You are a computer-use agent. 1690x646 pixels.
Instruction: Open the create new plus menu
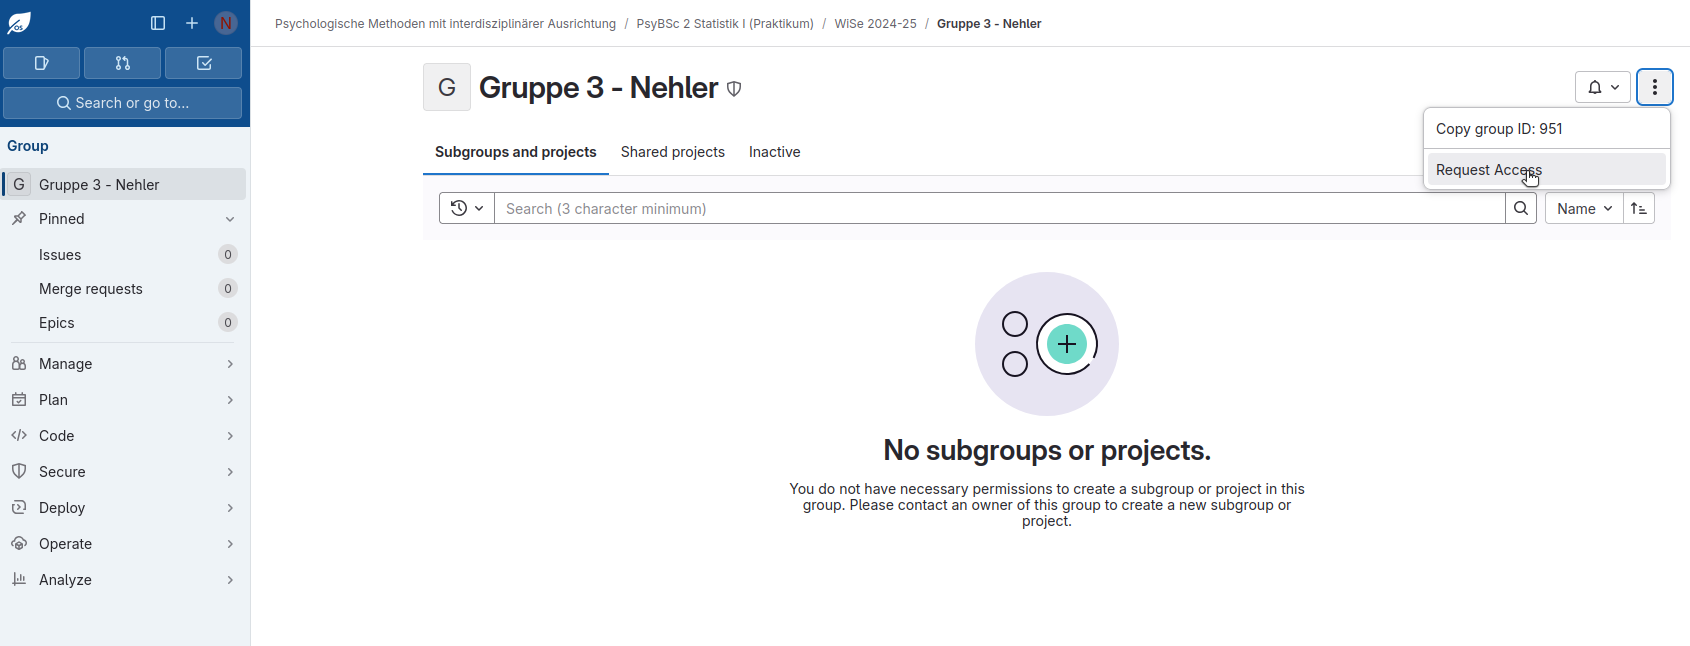pyautogui.click(x=192, y=23)
